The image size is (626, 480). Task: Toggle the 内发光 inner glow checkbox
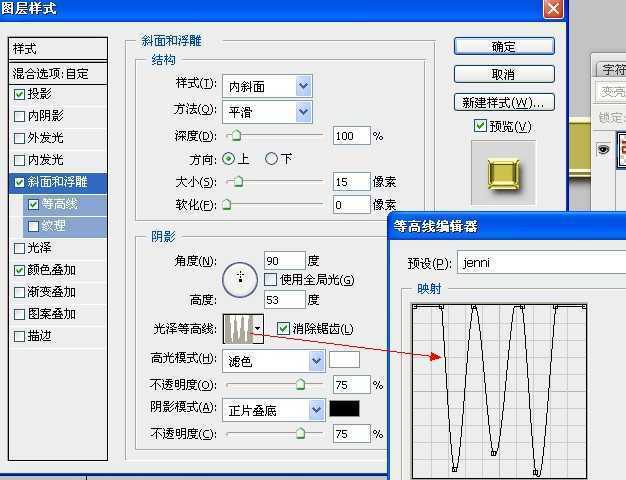(x=19, y=160)
